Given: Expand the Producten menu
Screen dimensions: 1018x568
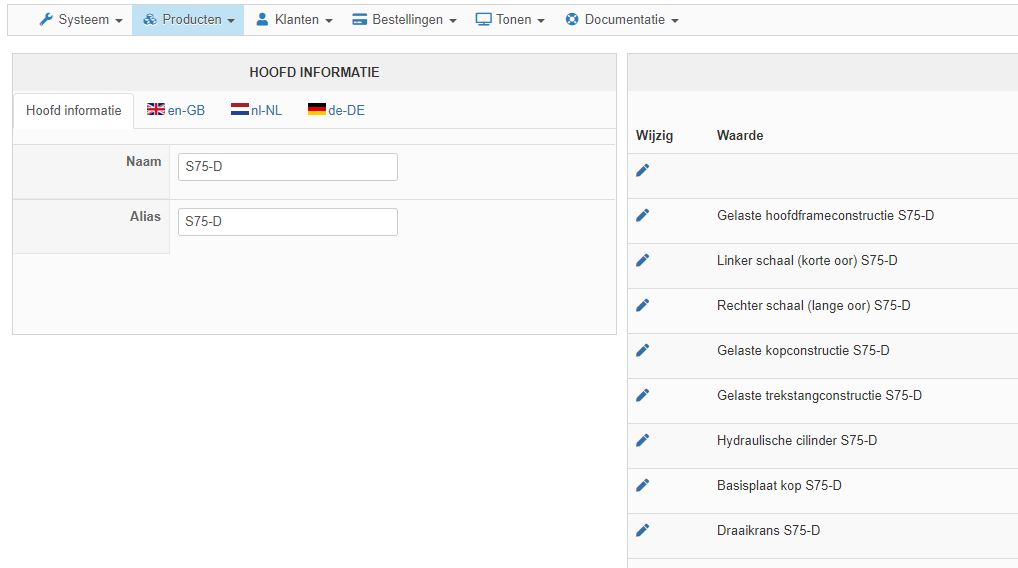Looking at the screenshot, I should (188, 19).
